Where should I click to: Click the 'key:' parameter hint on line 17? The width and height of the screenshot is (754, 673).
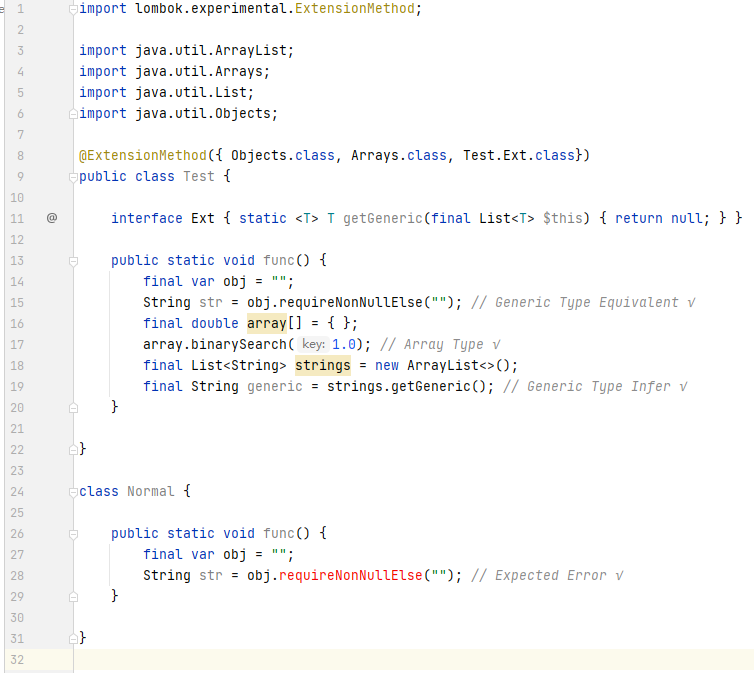point(314,344)
